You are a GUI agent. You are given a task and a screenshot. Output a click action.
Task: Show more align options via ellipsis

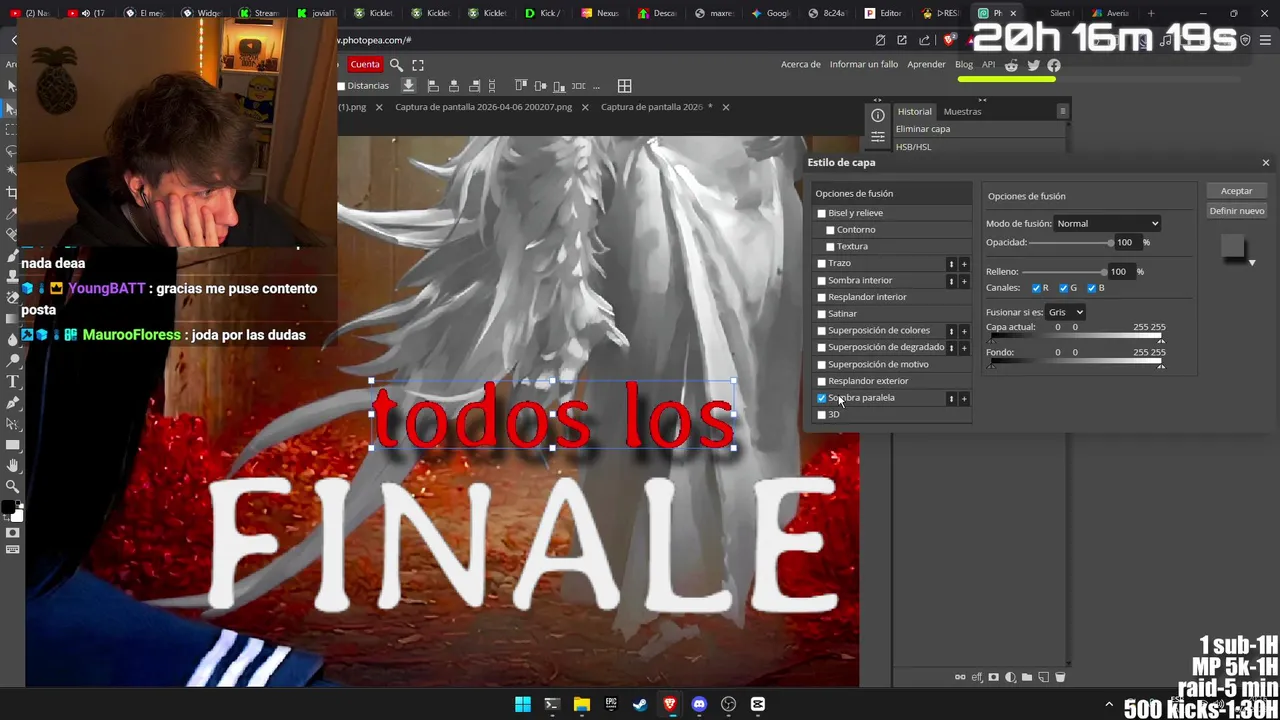(x=597, y=86)
